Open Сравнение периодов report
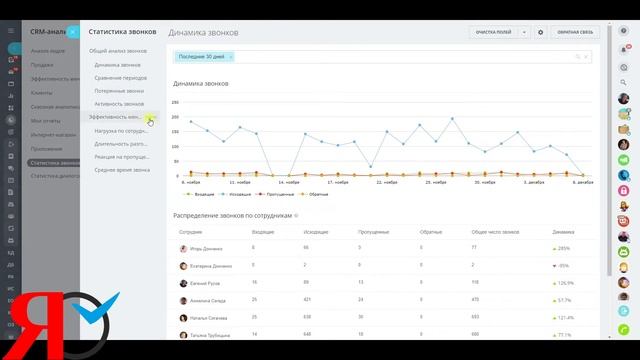Image resolution: width=640 pixels, height=360 pixels. pyautogui.click(x=120, y=78)
